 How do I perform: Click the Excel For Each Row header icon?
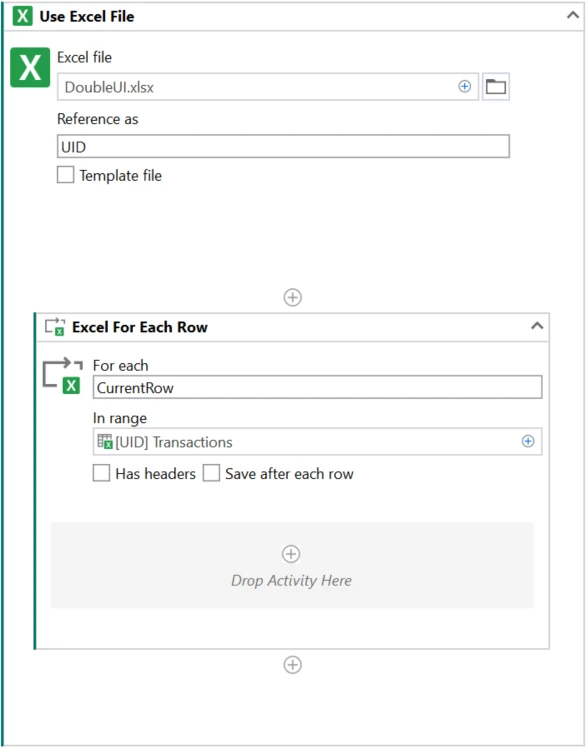coord(55,327)
